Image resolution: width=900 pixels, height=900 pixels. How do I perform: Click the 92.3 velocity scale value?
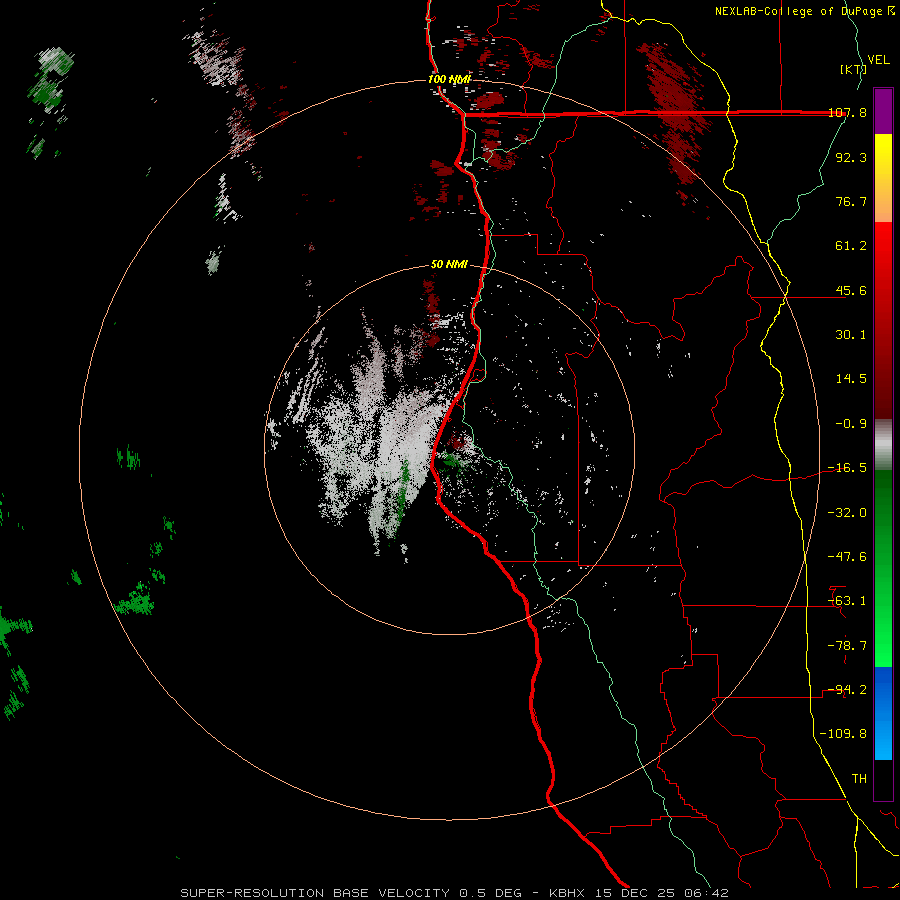[x=851, y=157]
